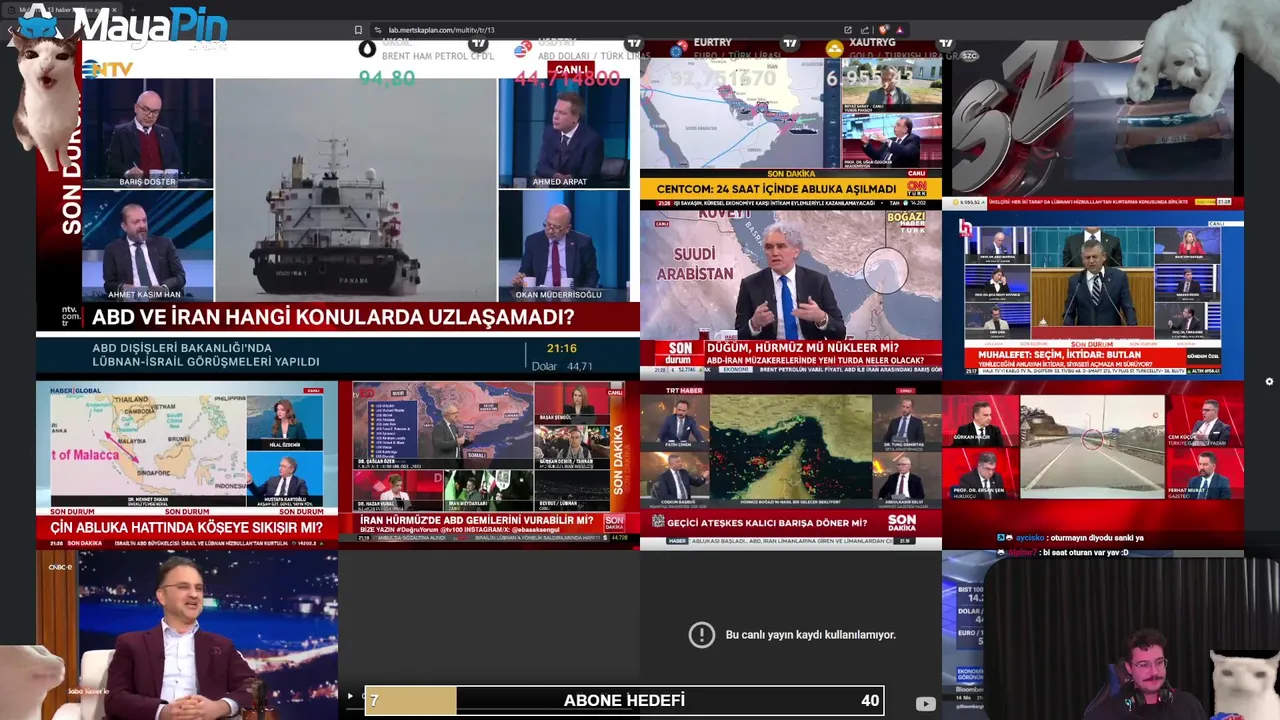
Task: Click the error exclamation icon
Action: 702,634
